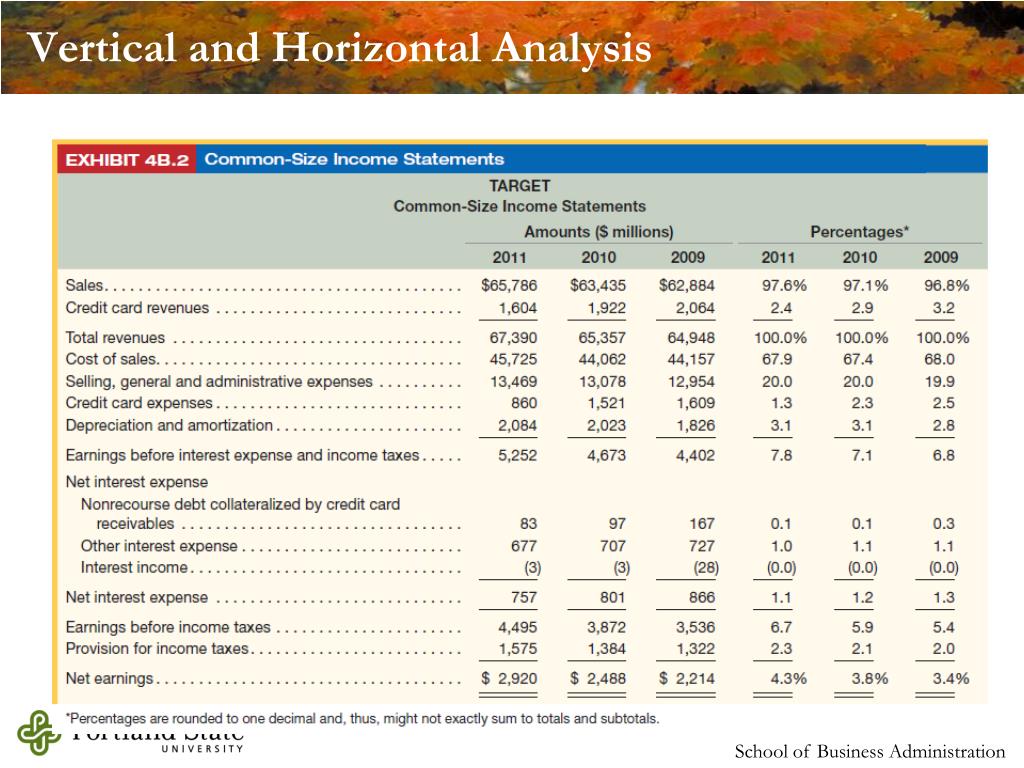The image size is (1024, 768).
Task: Click 'Common-Size Income Statements' blue header text
Action: [x=354, y=159]
